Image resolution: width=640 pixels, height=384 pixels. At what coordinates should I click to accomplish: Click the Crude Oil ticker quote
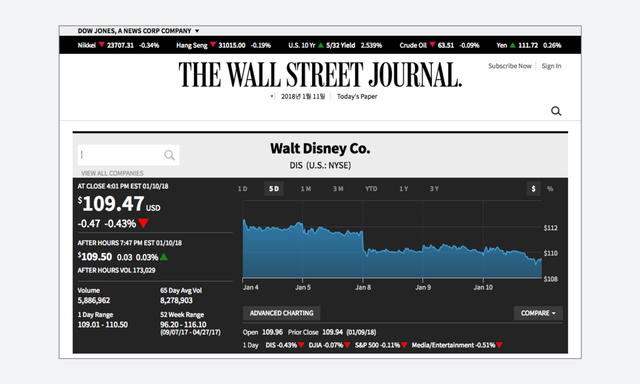439,45
